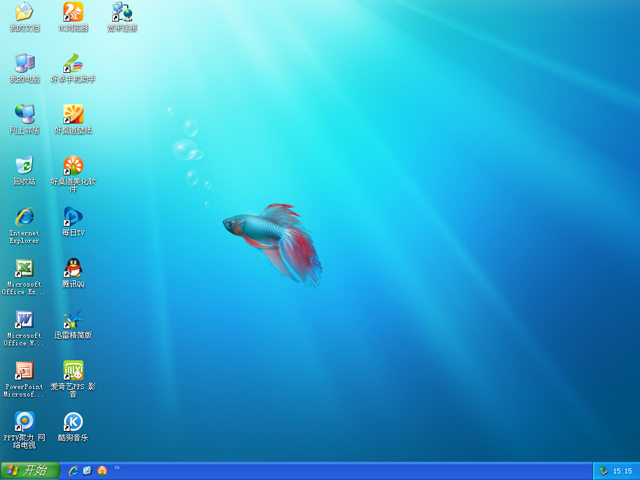The width and height of the screenshot is (640, 480).
Task: Open the PowerPoint desktop shortcut
Action: (x=24, y=371)
